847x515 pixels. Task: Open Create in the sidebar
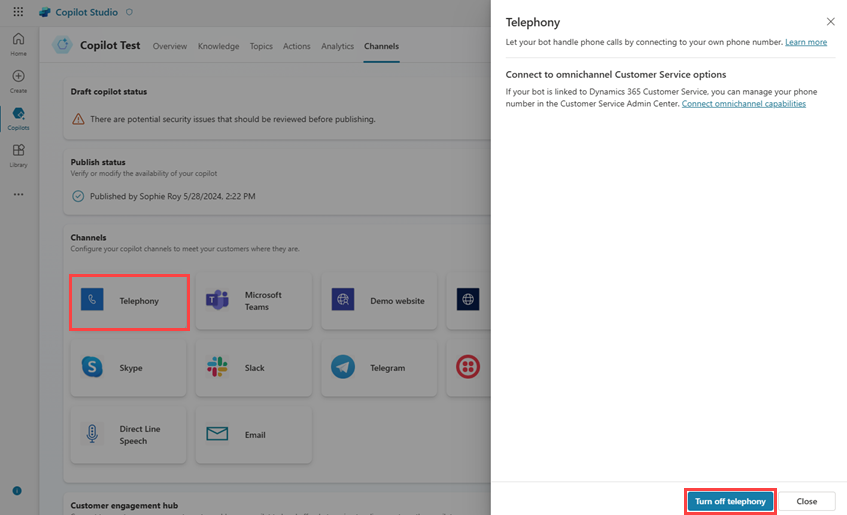tap(18, 81)
